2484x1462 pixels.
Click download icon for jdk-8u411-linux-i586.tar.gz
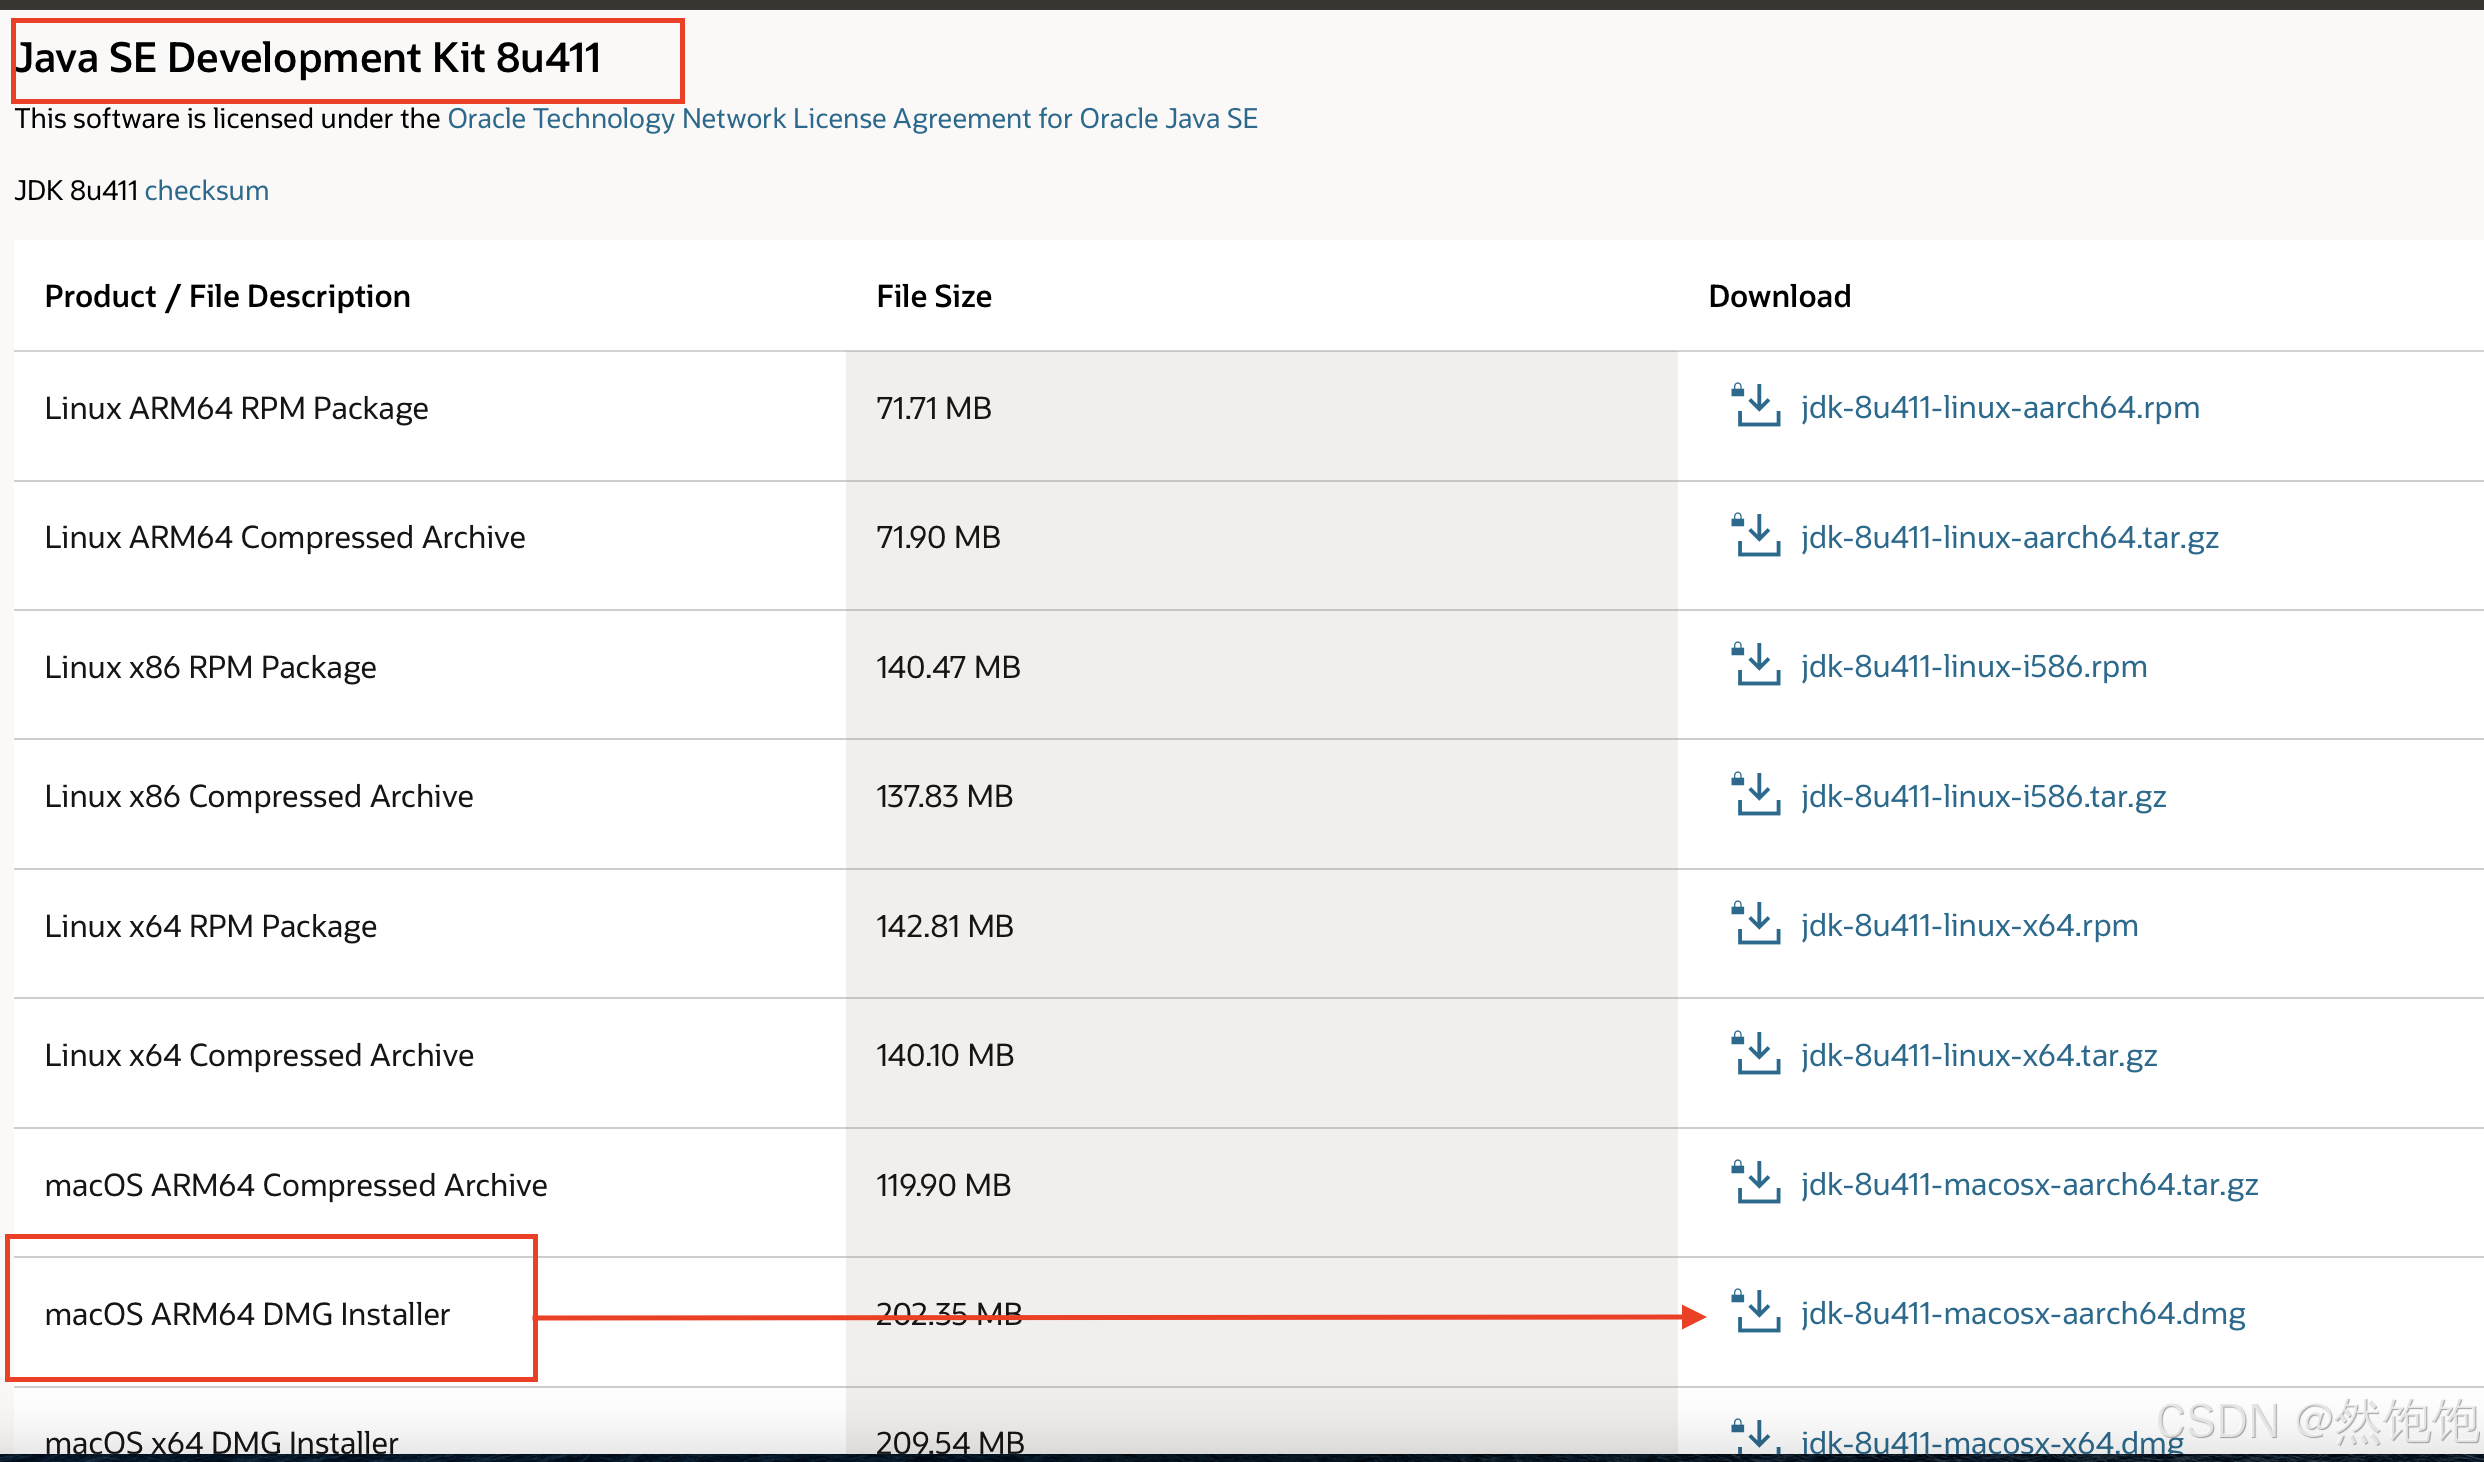(x=1755, y=794)
